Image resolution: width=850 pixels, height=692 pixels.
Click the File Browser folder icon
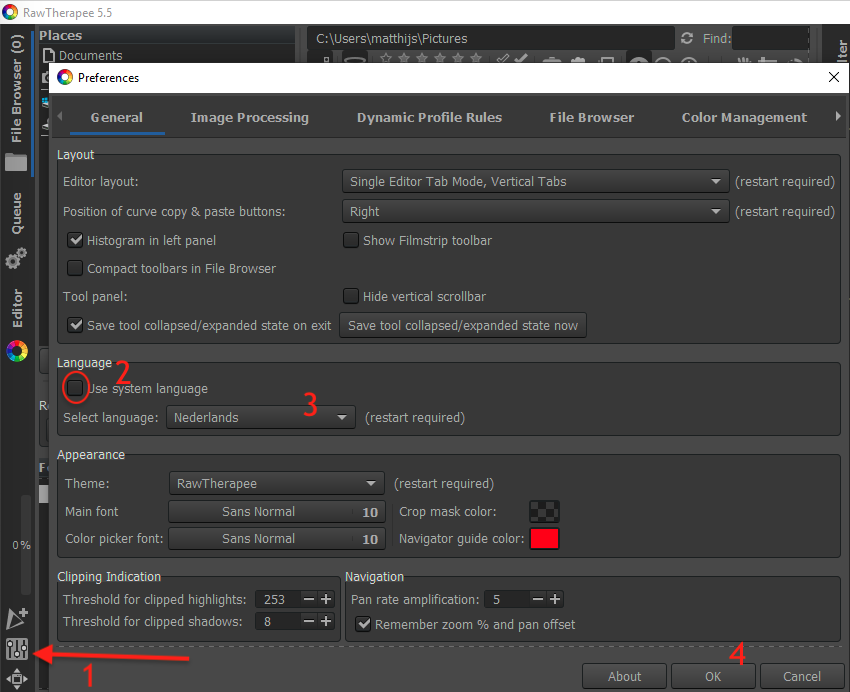(16, 162)
